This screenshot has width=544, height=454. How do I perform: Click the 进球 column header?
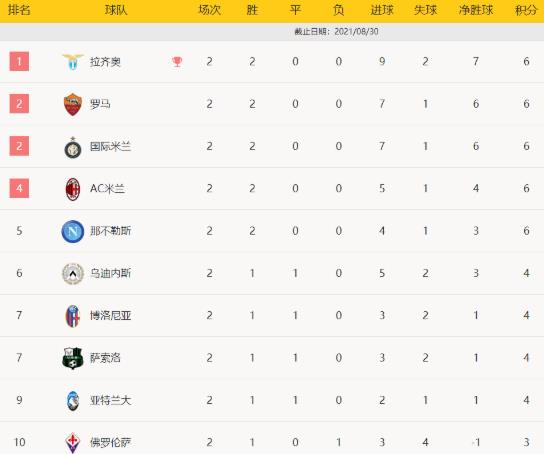pos(382,10)
